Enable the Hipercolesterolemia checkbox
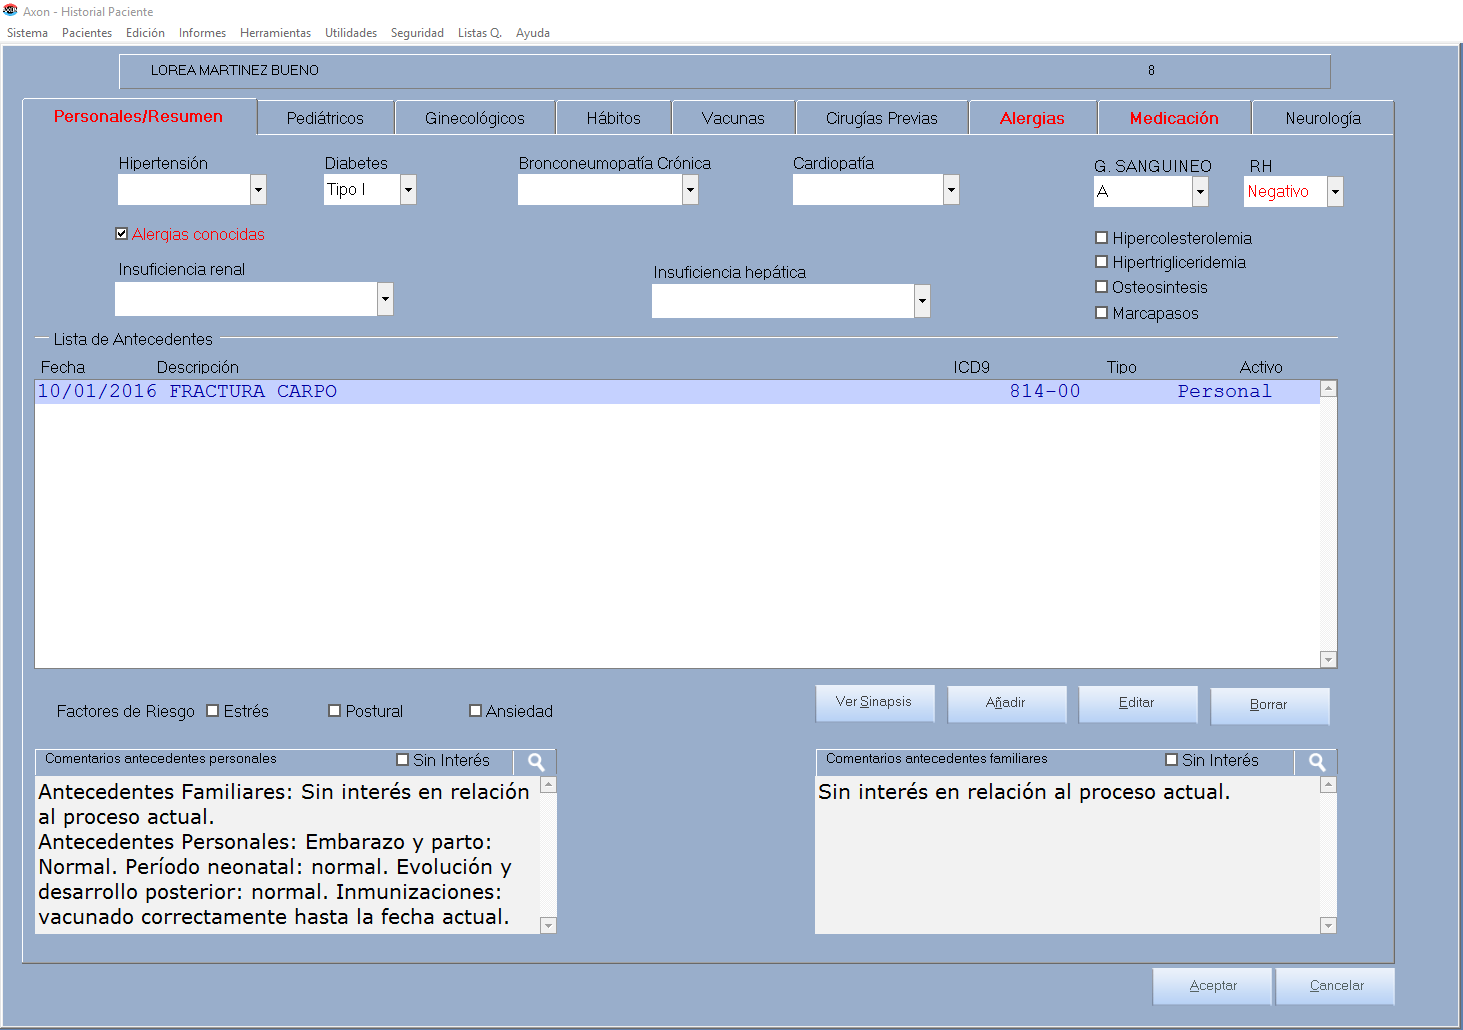This screenshot has height=1030, width=1463. pos(1102,238)
